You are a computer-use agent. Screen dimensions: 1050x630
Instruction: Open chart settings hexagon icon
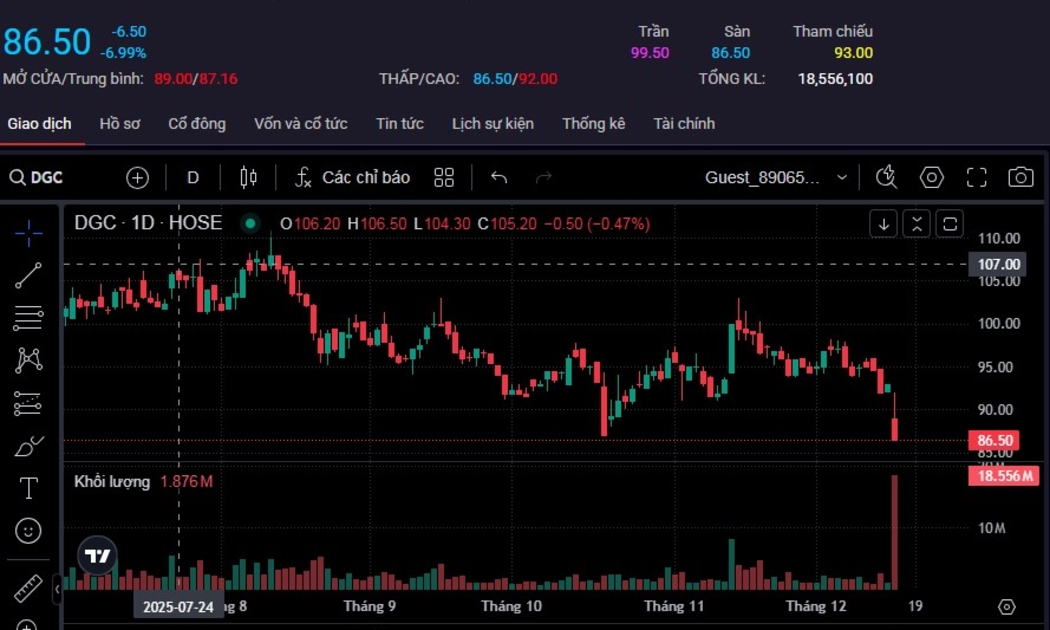[x=932, y=177]
